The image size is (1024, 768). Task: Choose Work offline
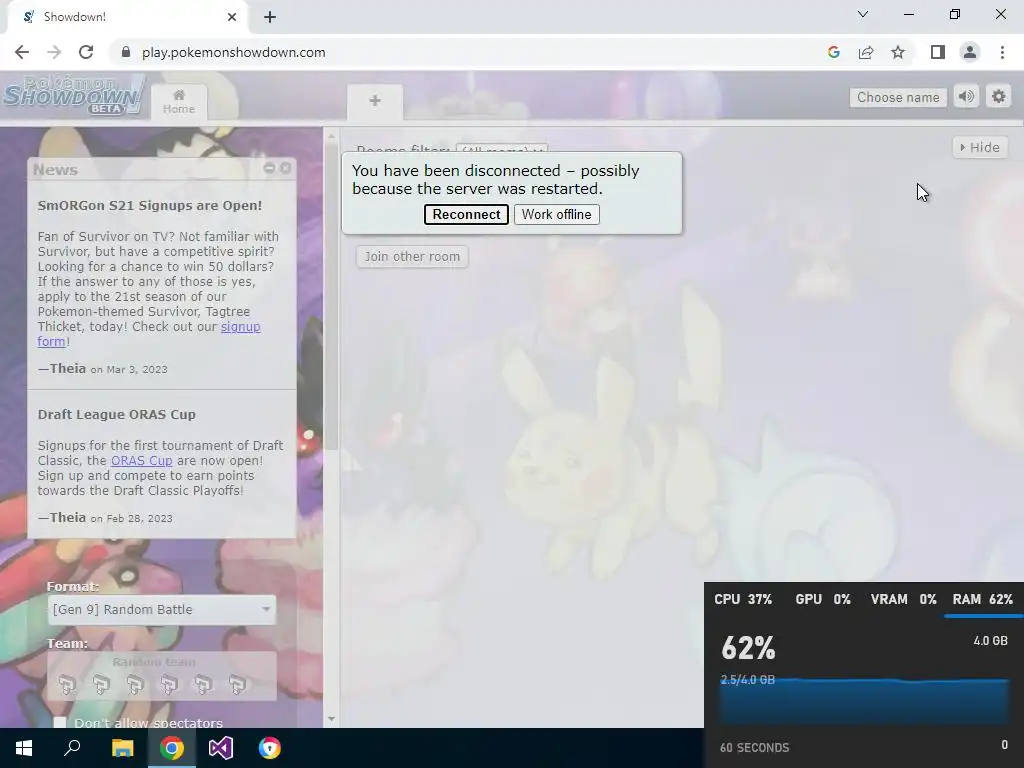[556, 214]
